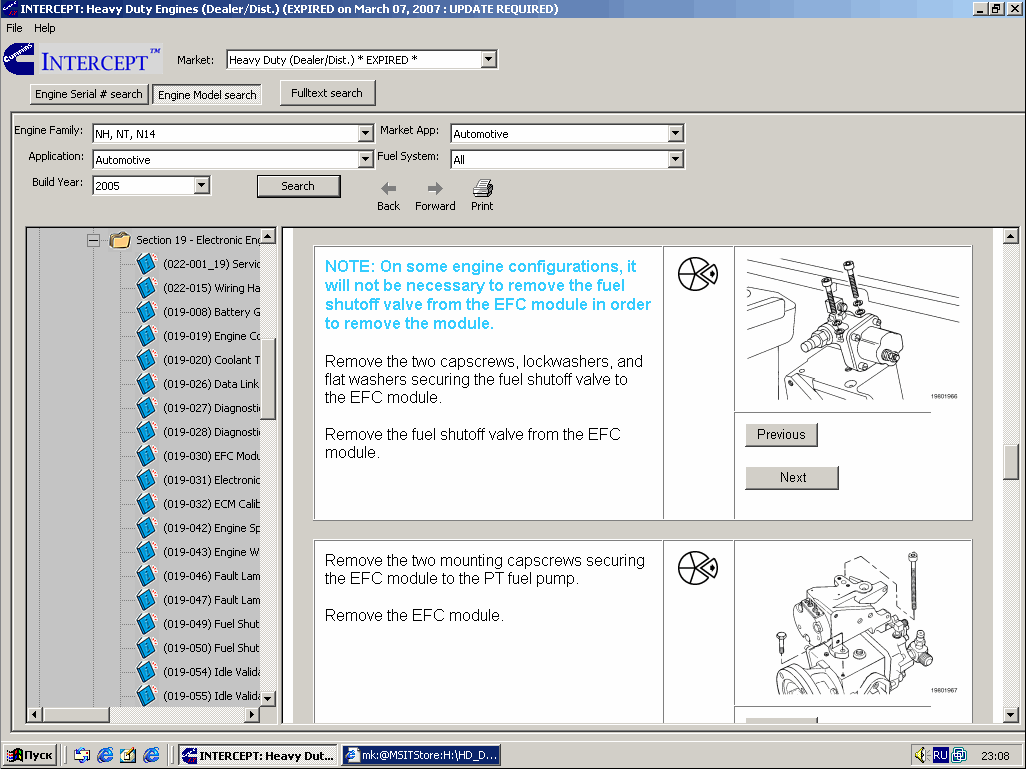Click the language indicator RU in tray
The width and height of the screenshot is (1026, 769).
pyautogui.click(x=940, y=755)
